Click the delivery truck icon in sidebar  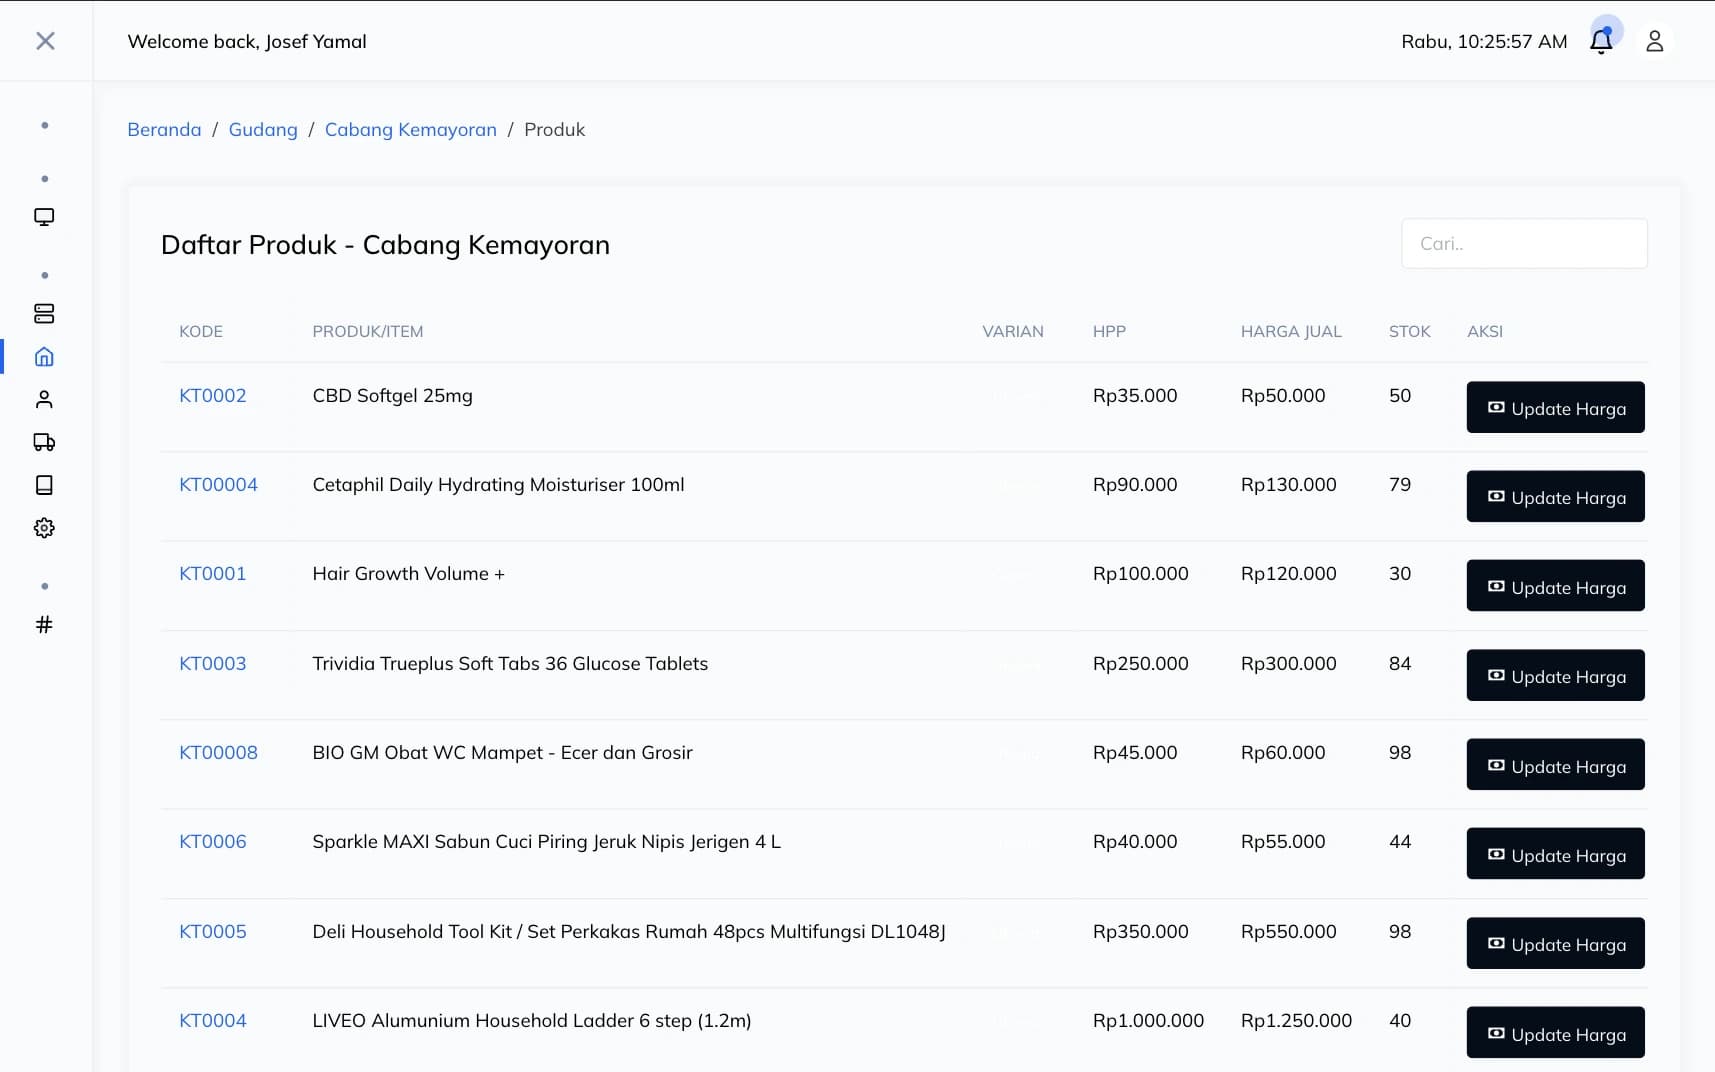coord(44,442)
